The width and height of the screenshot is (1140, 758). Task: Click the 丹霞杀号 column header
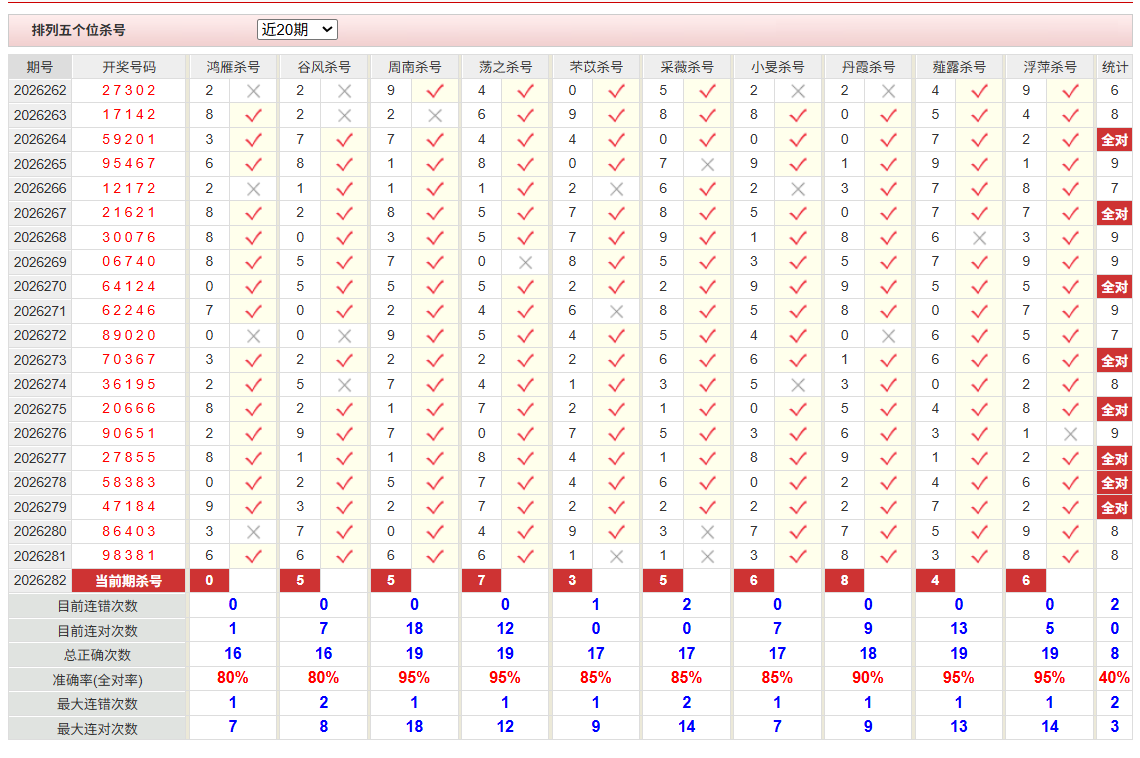pos(868,67)
